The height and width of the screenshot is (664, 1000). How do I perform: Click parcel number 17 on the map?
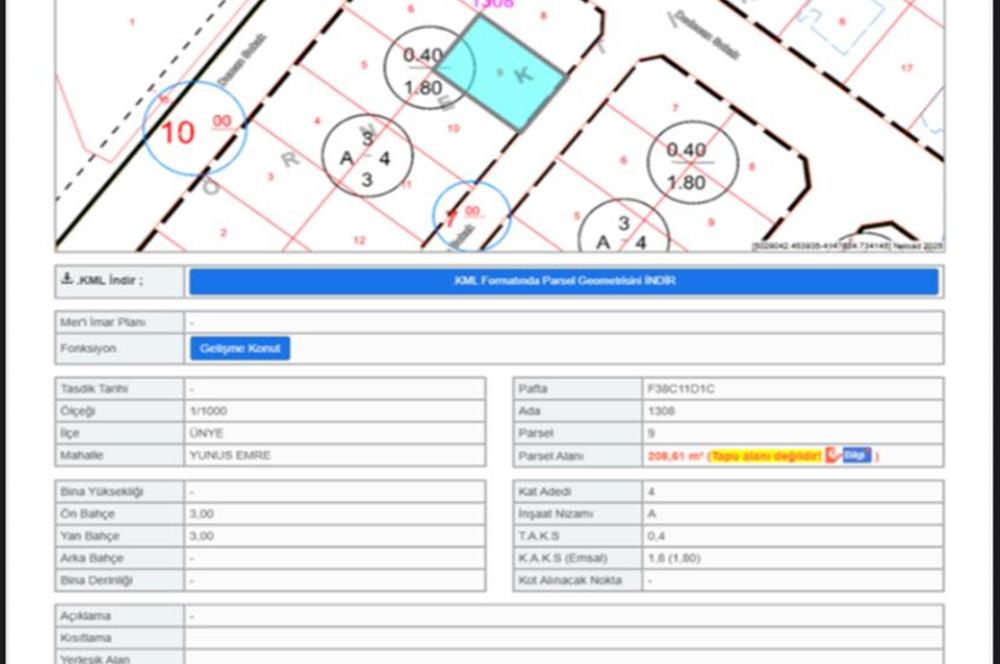(x=906, y=68)
